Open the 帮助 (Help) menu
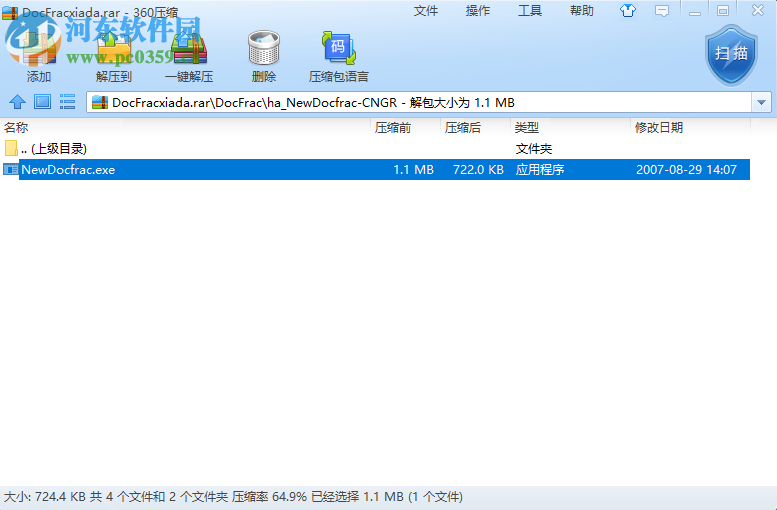Image resolution: width=777 pixels, height=510 pixels. (582, 11)
